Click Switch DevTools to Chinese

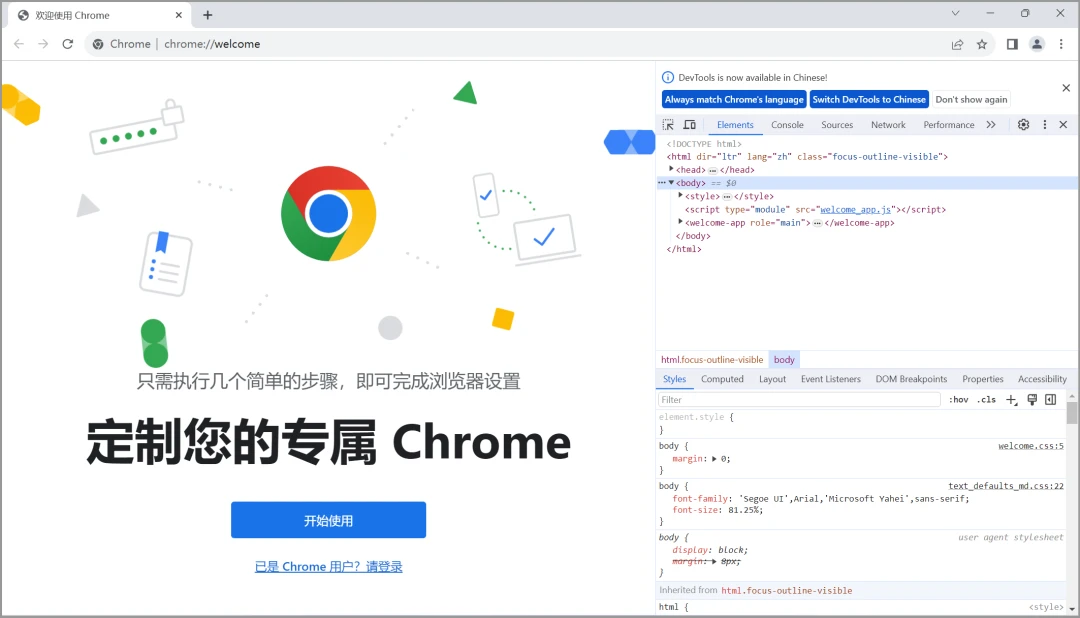(869, 99)
